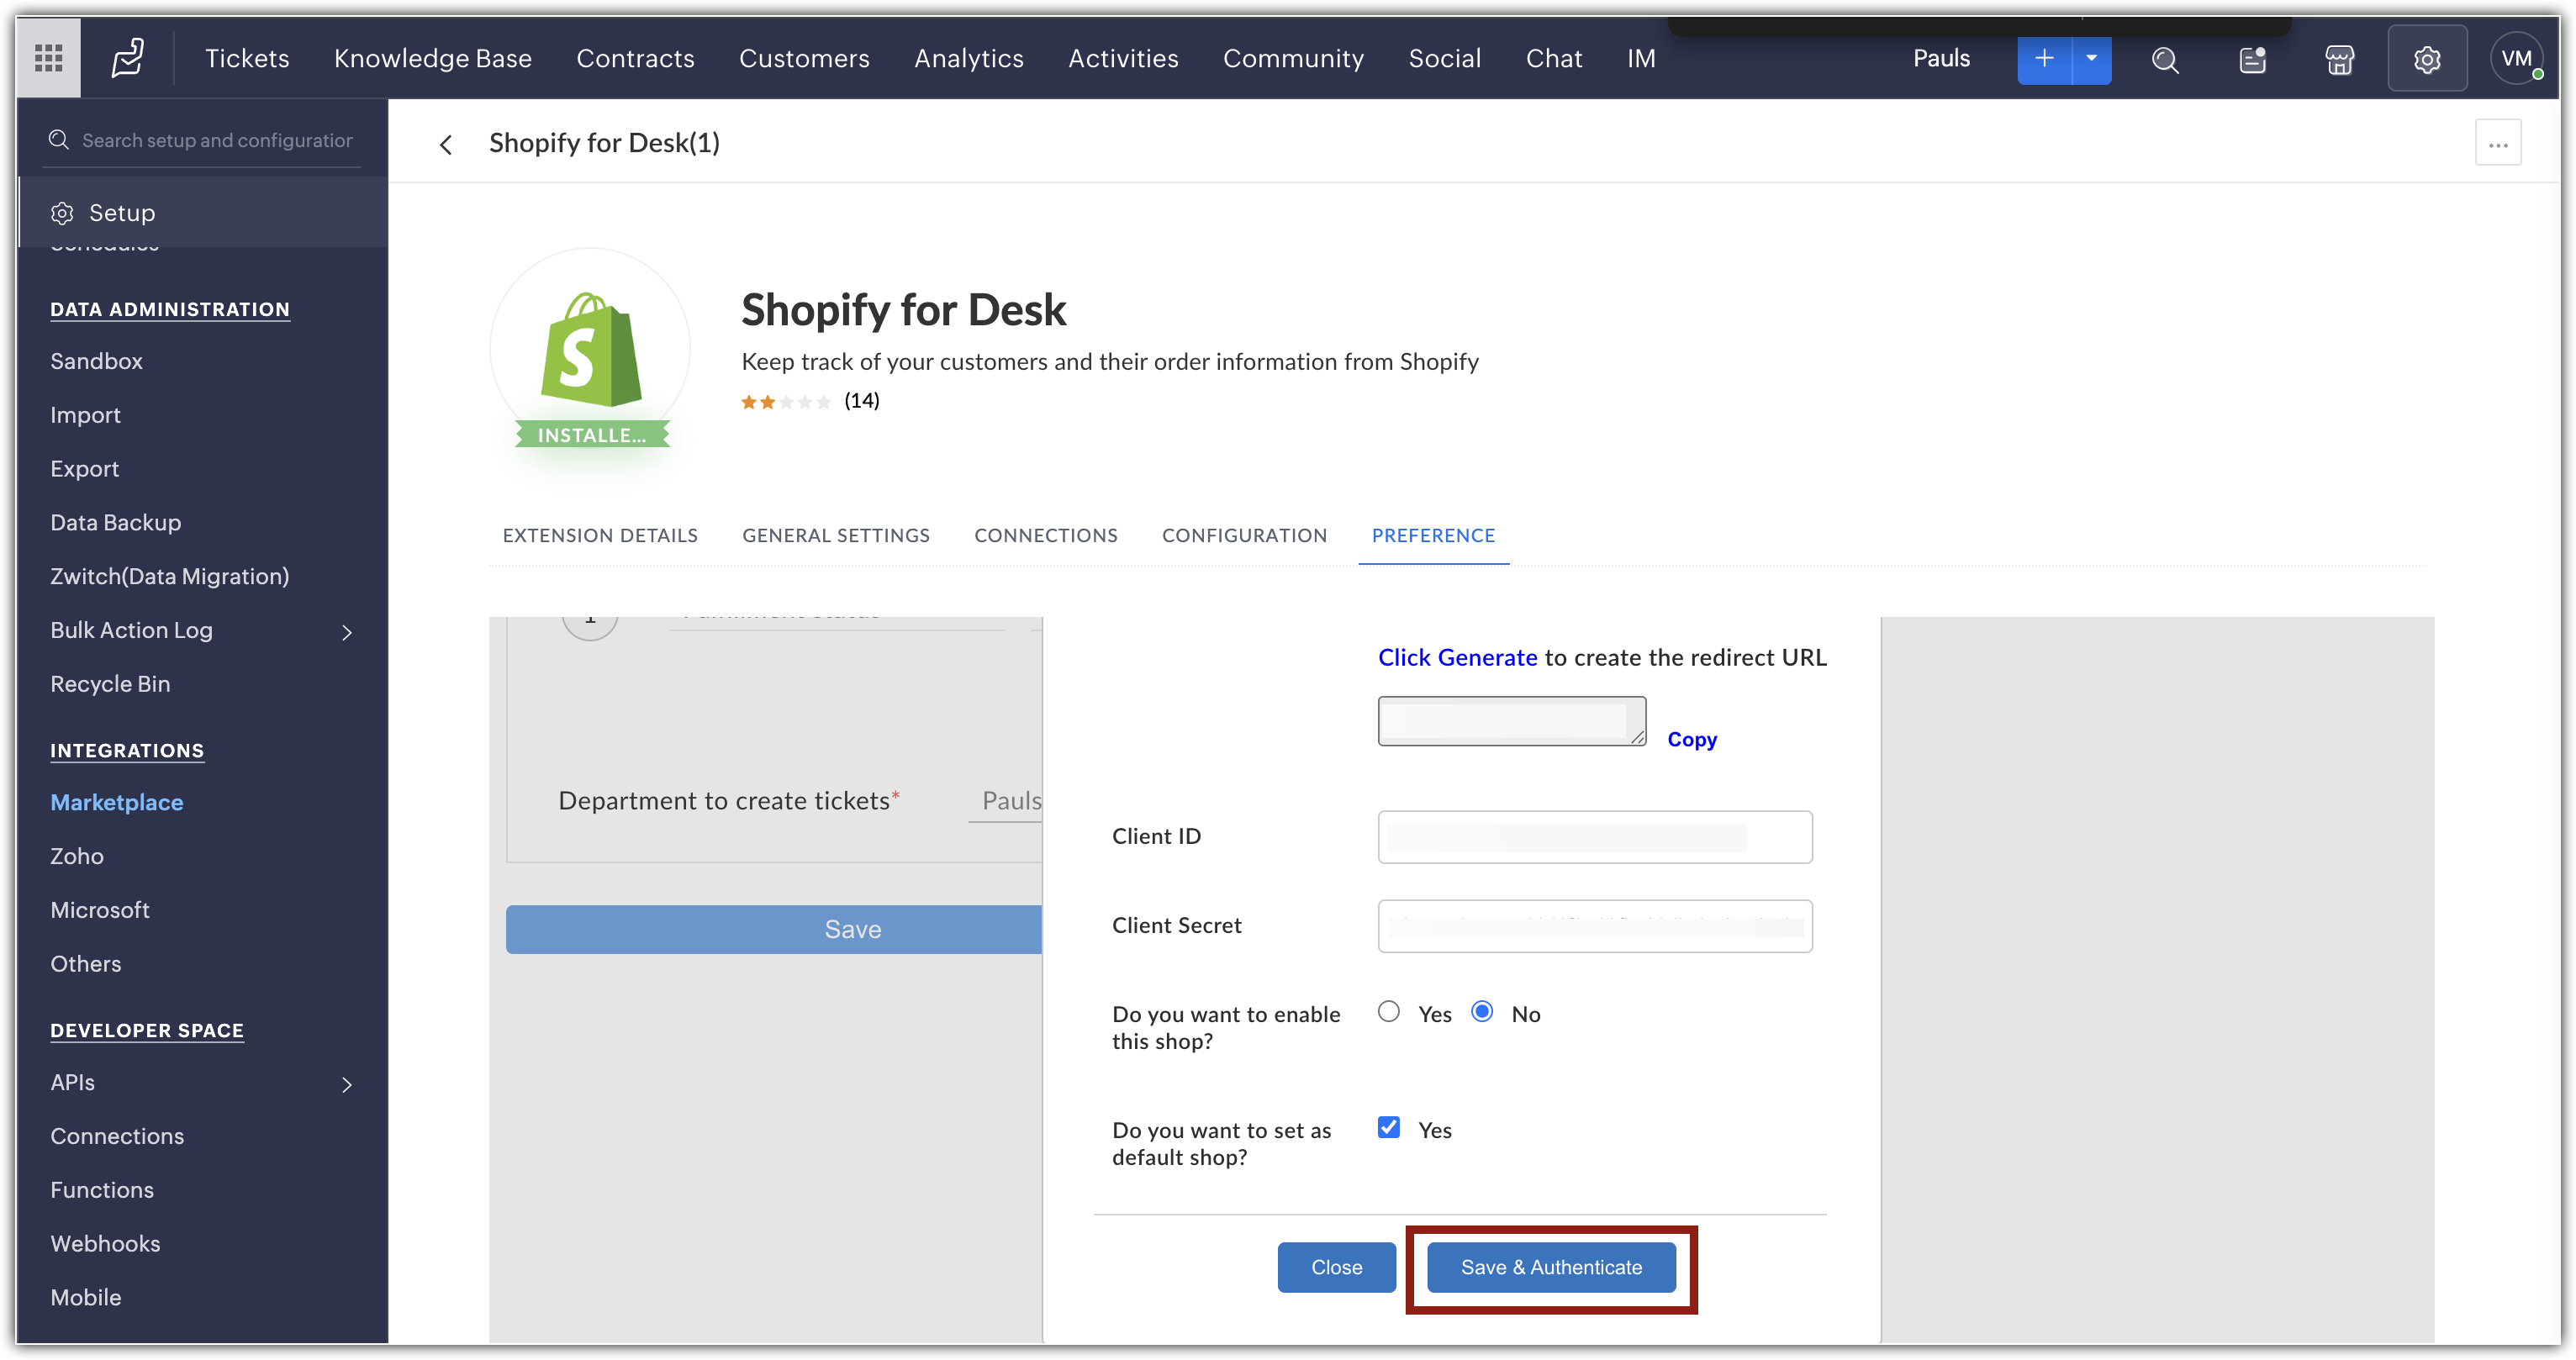Viewport: 2576px width, 1360px height.
Task: Click the star rating of the extension
Action: point(785,402)
